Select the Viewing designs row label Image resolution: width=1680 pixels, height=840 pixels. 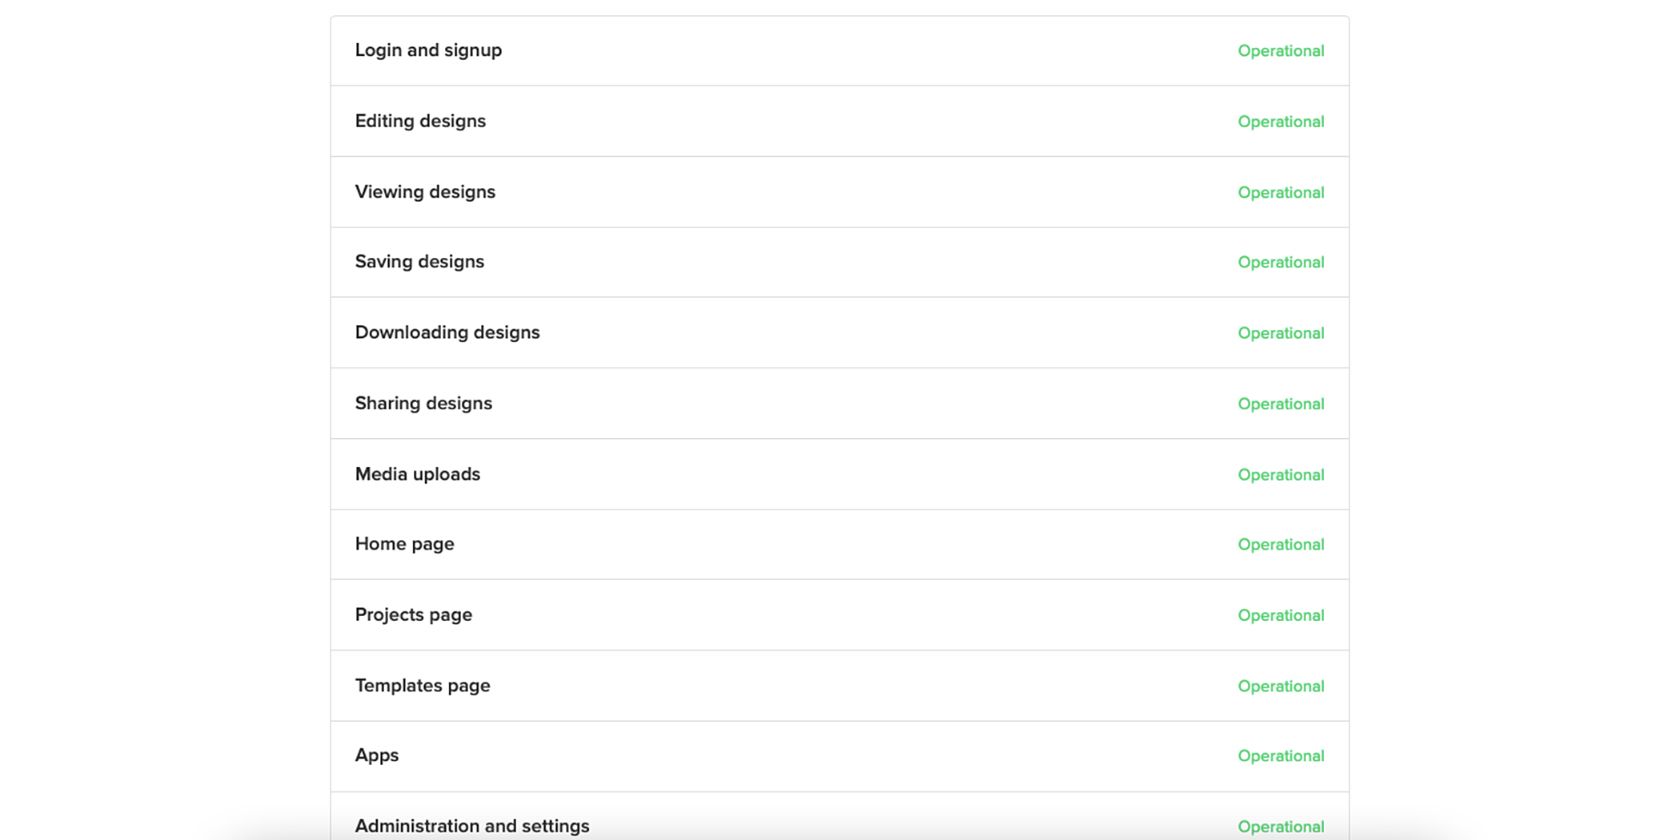point(425,192)
